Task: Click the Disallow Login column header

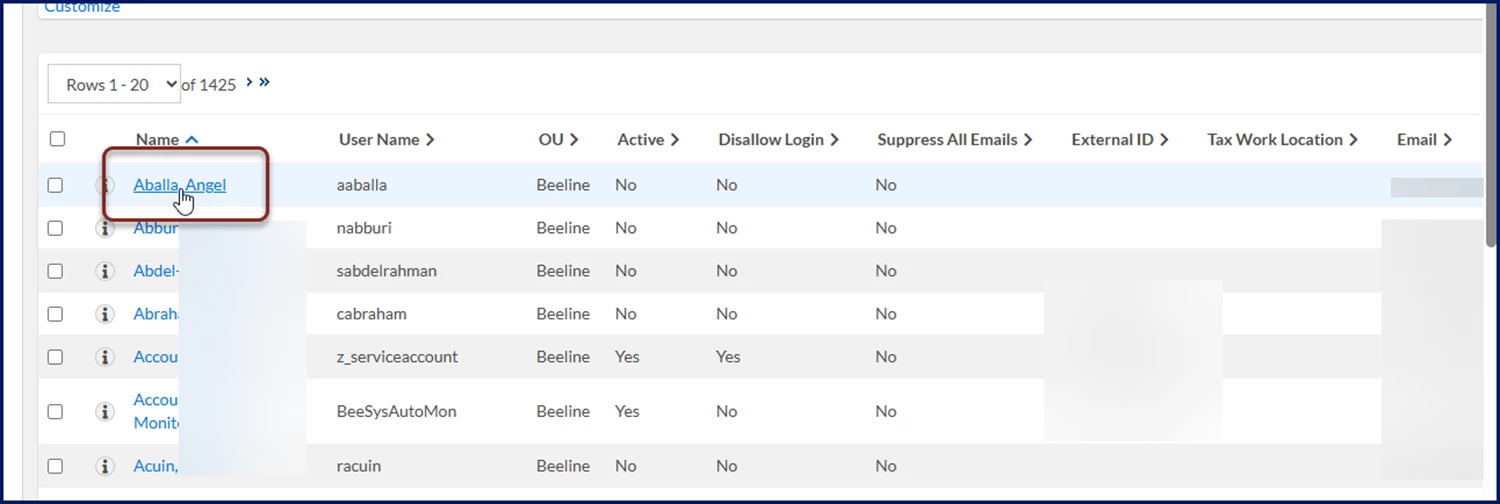Action: pos(778,140)
